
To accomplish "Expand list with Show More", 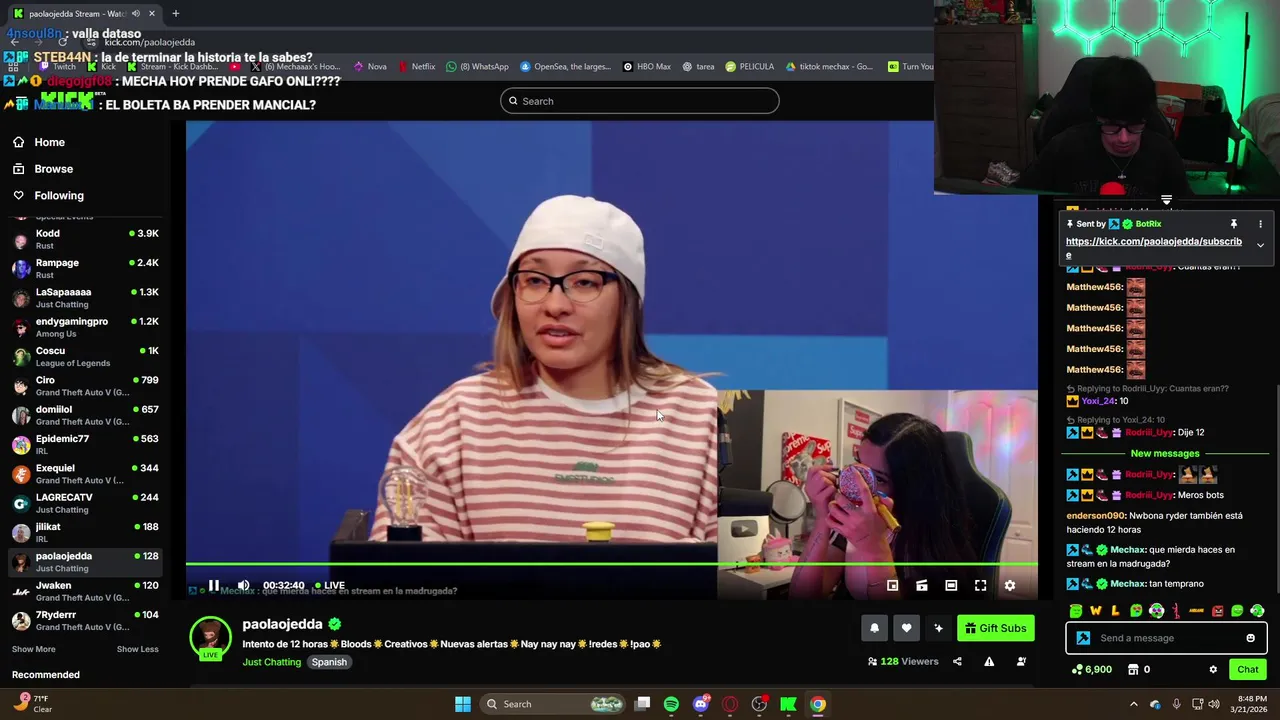I will coord(33,649).
